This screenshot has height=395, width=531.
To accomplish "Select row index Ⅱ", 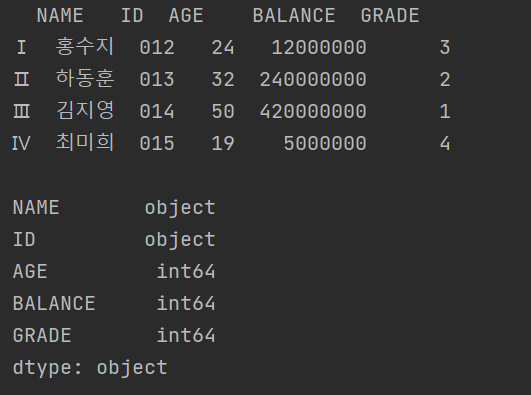I will click(x=21, y=79).
